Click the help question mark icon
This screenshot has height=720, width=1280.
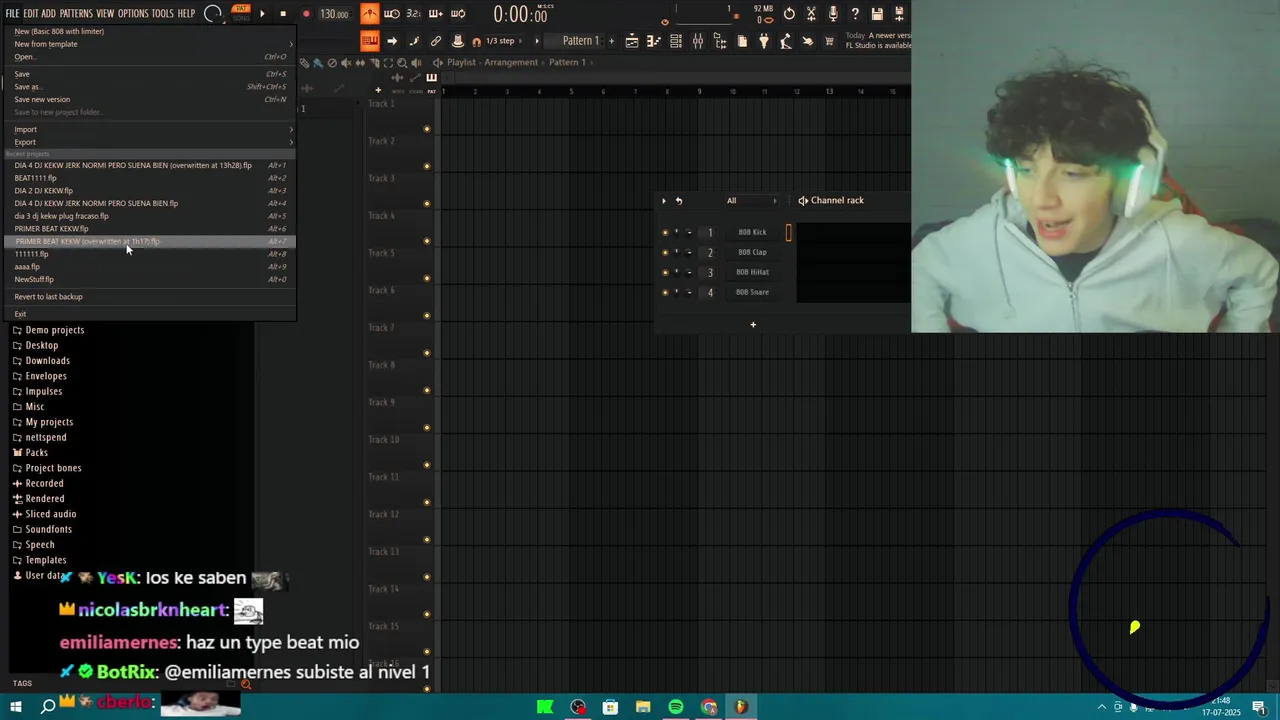[x=855, y=14]
